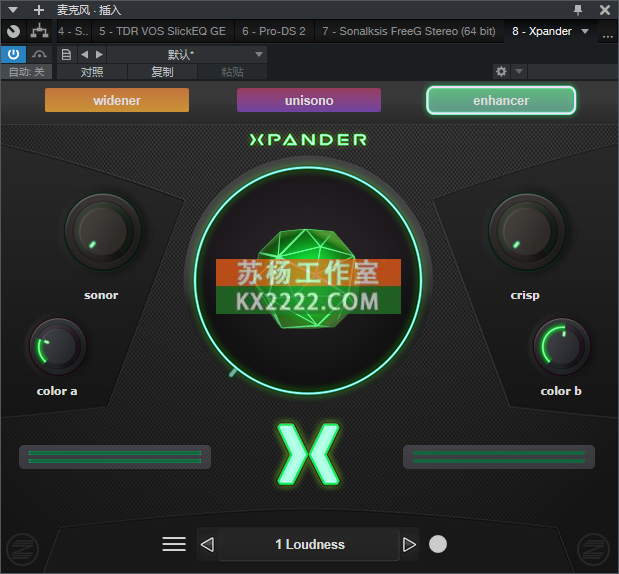This screenshot has height=574, width=619.
Task: Open the insert list dropdown triangle
Action: point(13,10)
